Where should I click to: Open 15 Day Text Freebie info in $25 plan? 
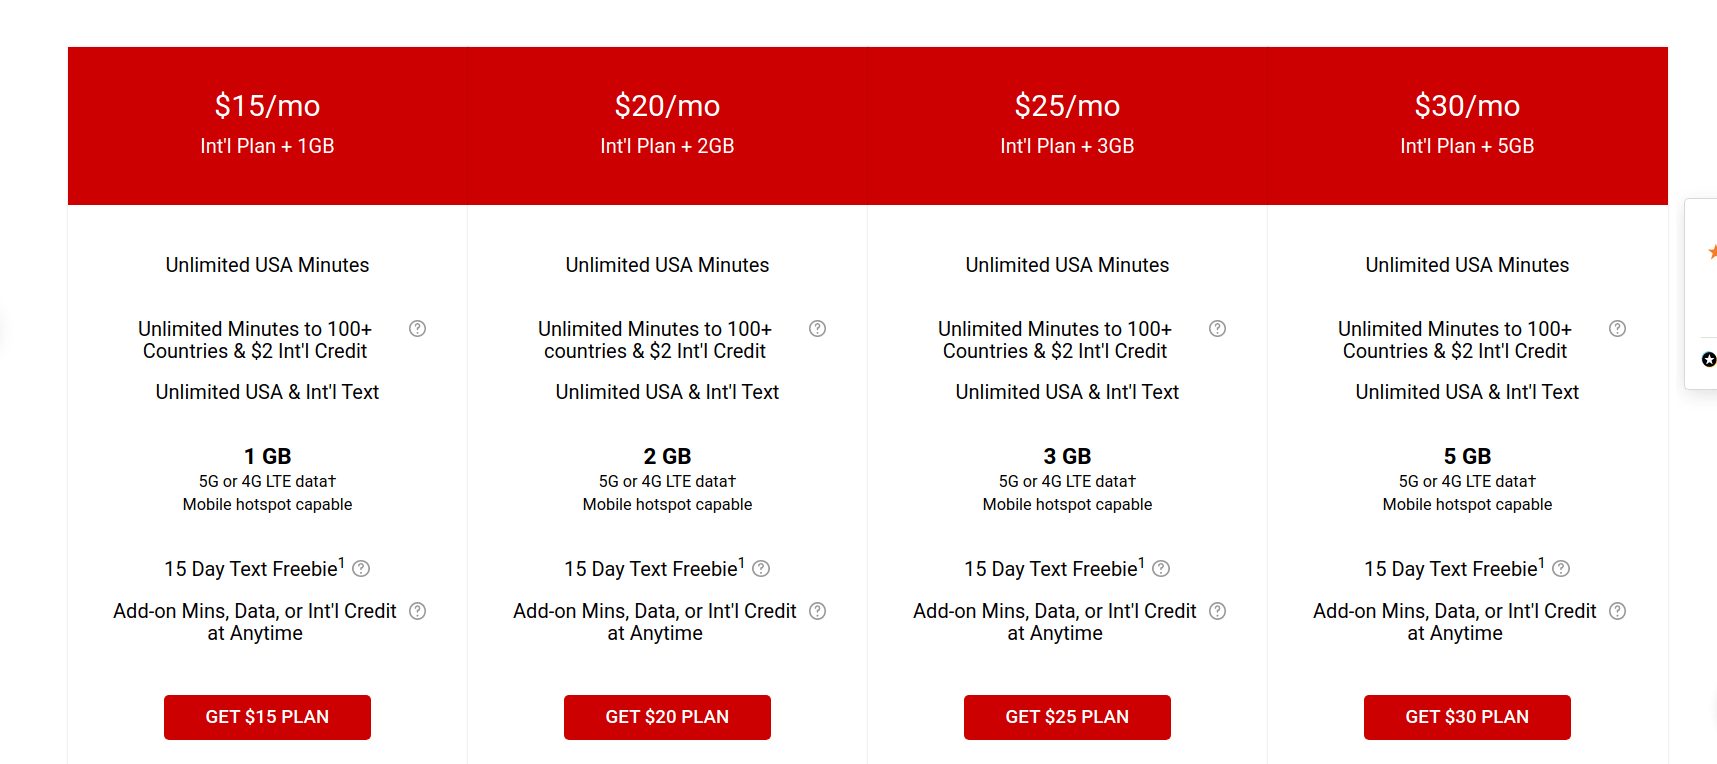(x=1161, y=569)
